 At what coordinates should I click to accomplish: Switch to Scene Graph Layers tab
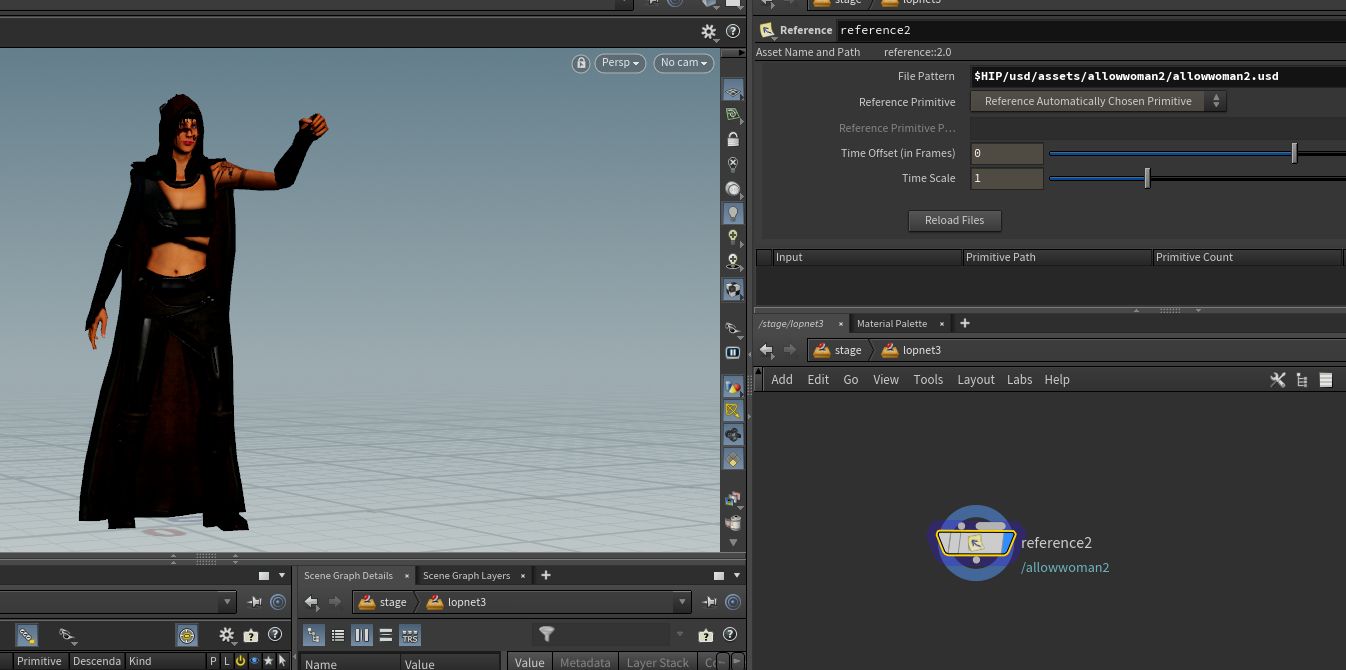(466, 576)
